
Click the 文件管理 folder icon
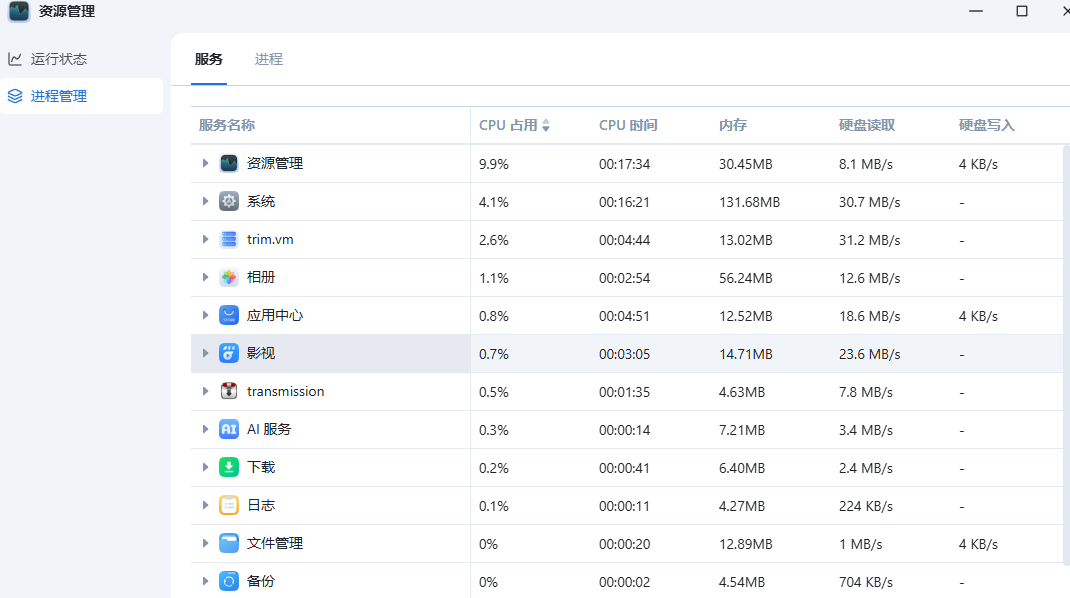pos(229,543)
